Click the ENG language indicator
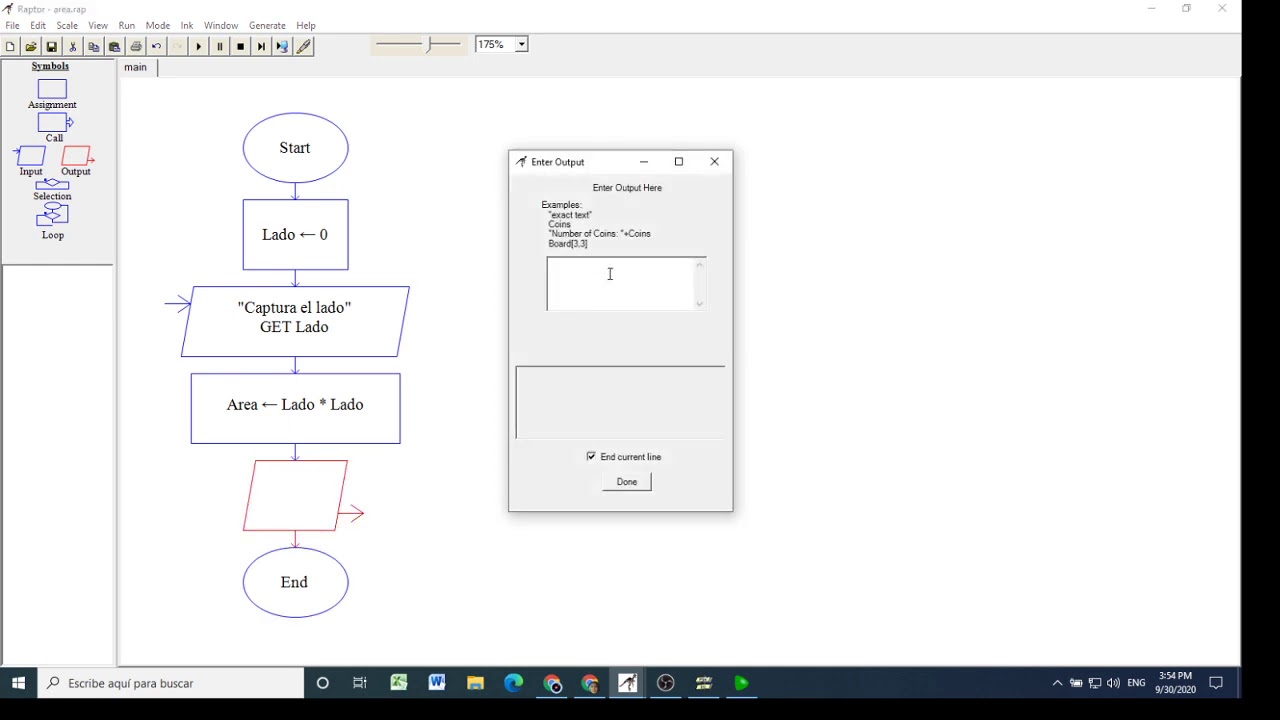The height and width of the screenshot is (720, 1280). pyautogui.click(x=1136, y=683)
